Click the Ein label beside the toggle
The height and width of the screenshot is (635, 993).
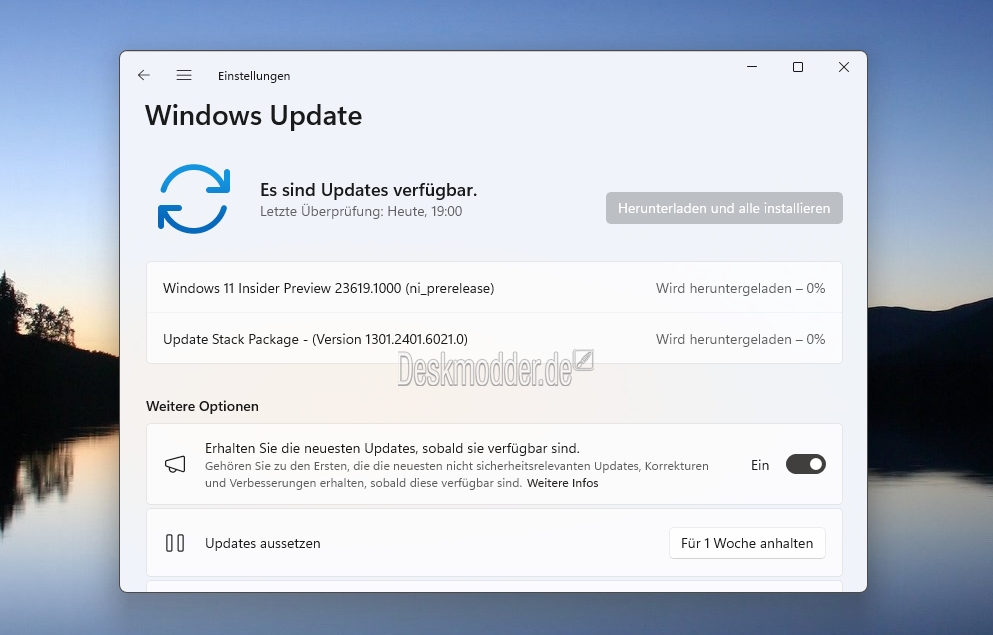[x=760, y=465]
